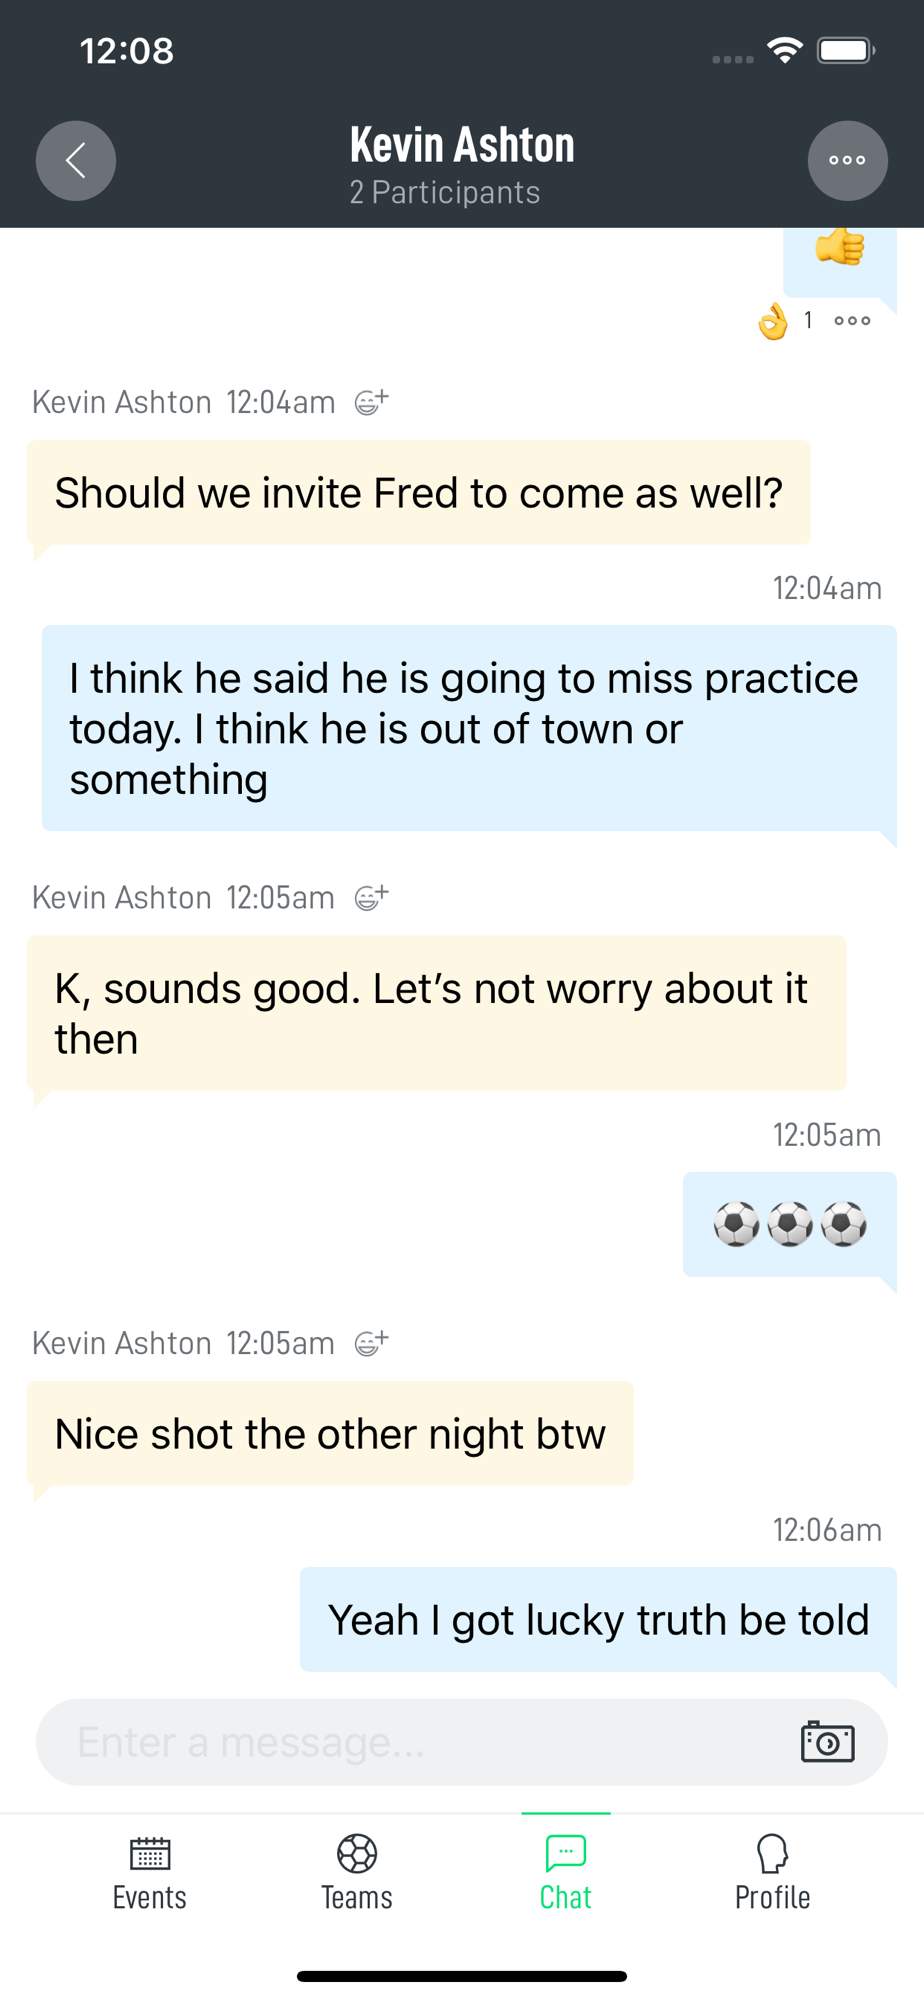Tap the "Yeah I got lucky" message bubble
The image size is (924, 2000).
coord(598,1620)
